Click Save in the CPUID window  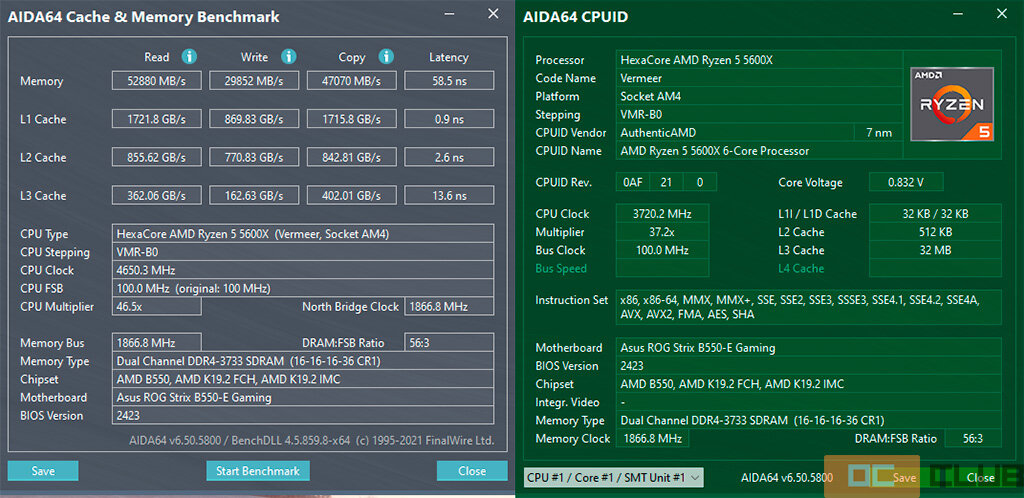[x=904, y=477]
